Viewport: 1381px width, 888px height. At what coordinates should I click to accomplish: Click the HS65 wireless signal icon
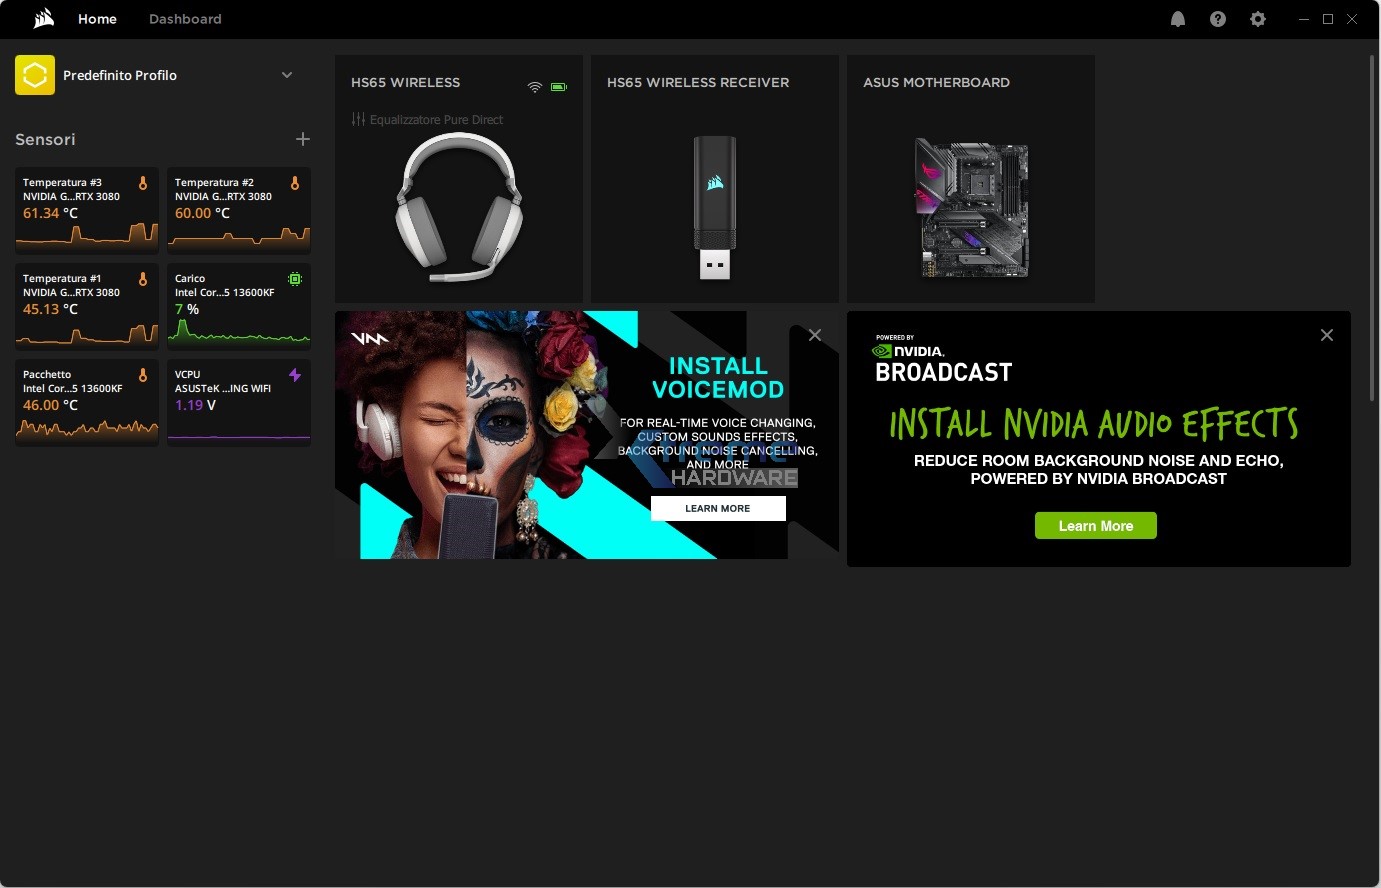click(535, 87)
